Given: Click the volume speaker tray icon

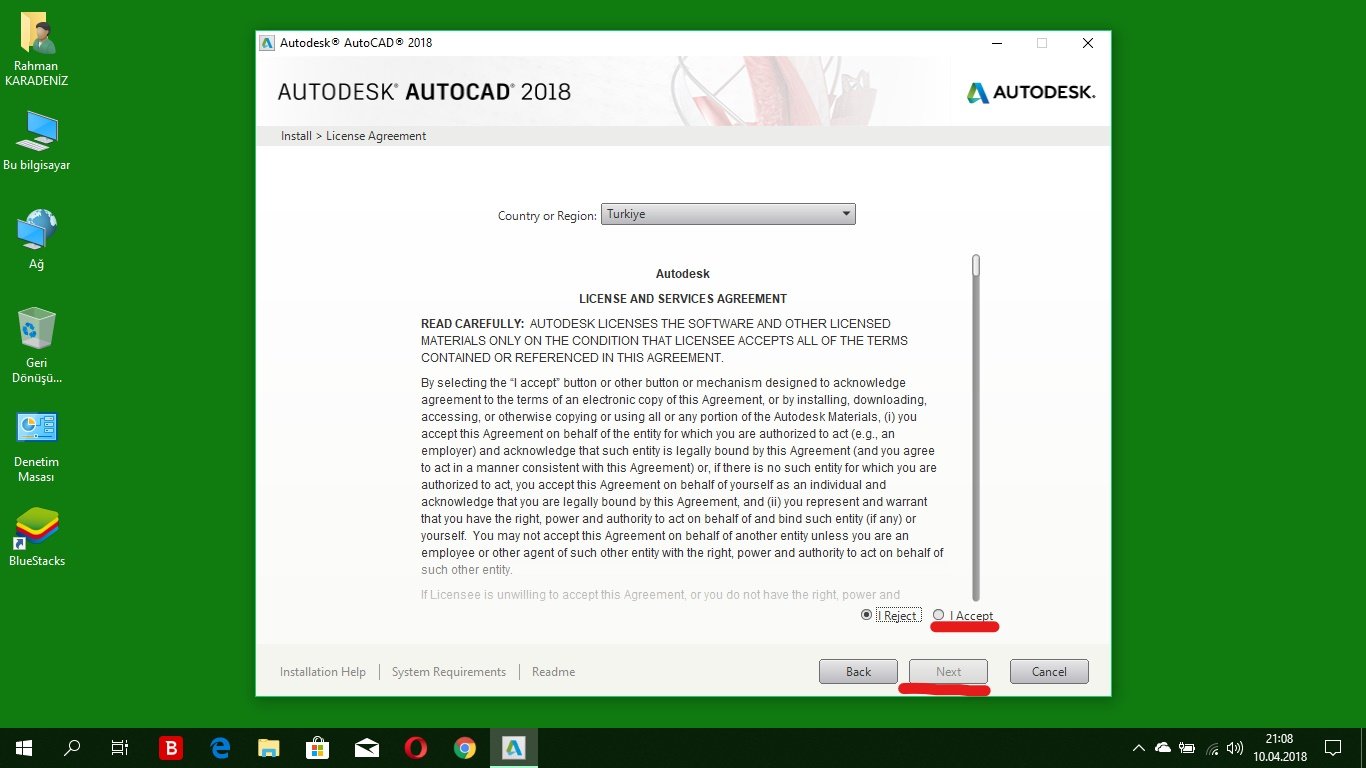Looking at the screenshot, I should pyautogui.click(x=1235, y=748).
